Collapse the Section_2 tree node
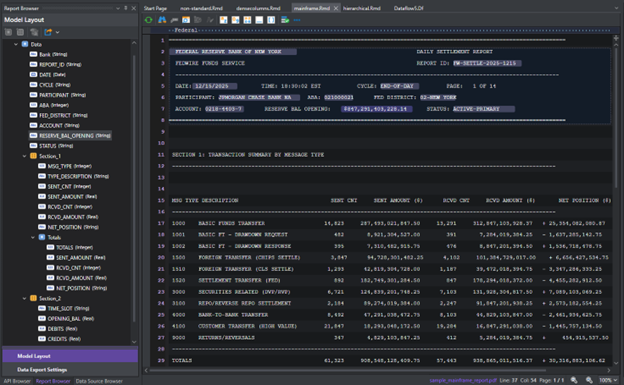624x385 pixels. click(x=25, y=298)
